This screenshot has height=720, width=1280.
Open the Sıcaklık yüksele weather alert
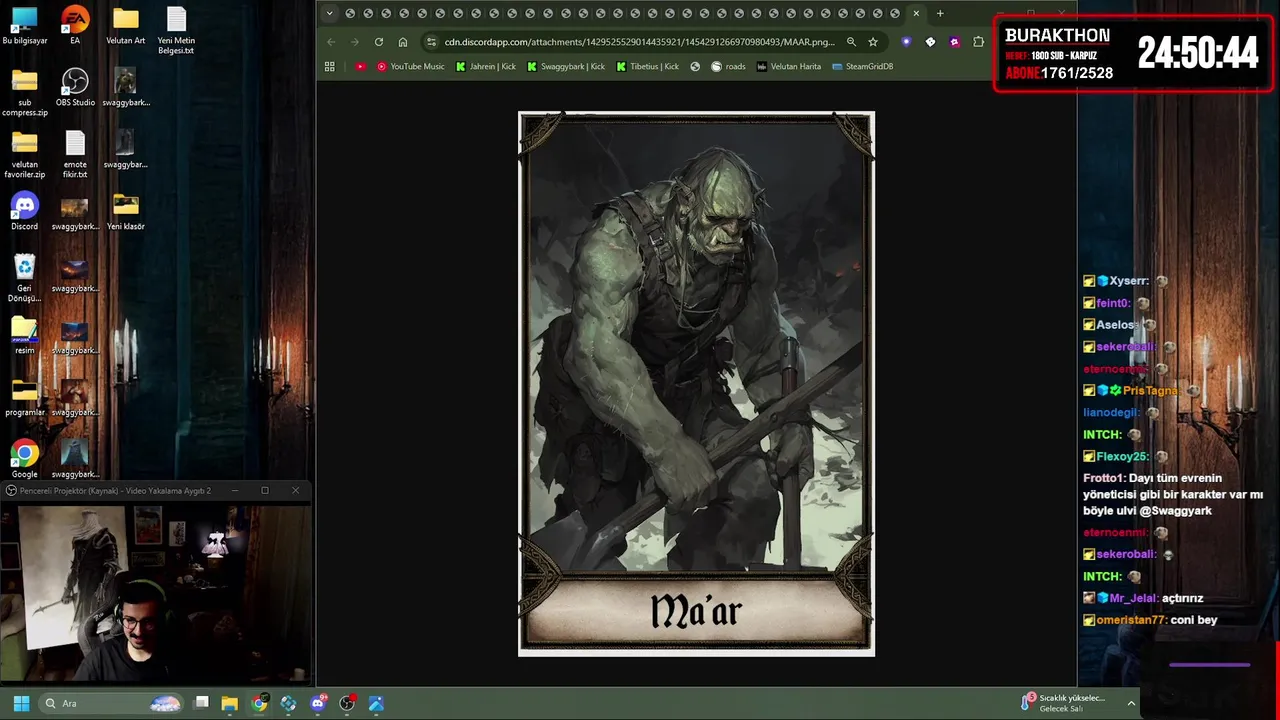click(x=1062, y=703)
